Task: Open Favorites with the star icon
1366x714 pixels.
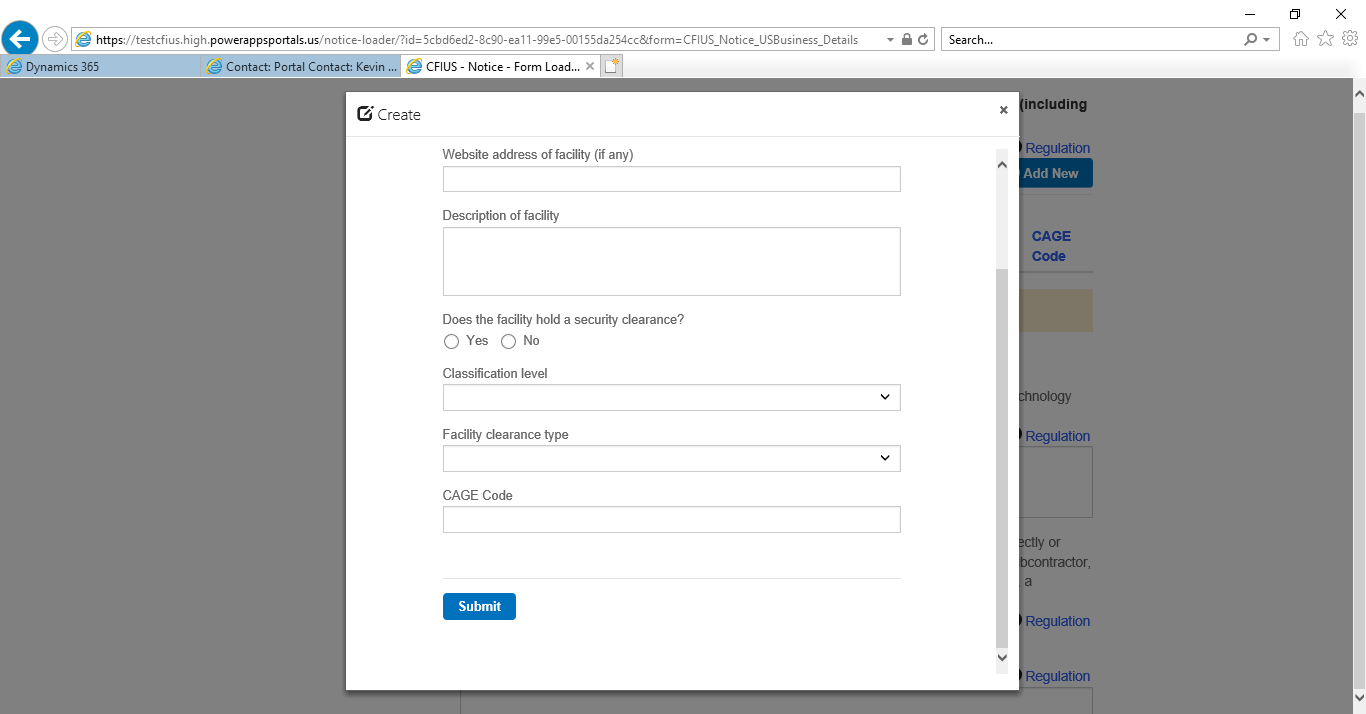Action: (x=1325, y=39)
